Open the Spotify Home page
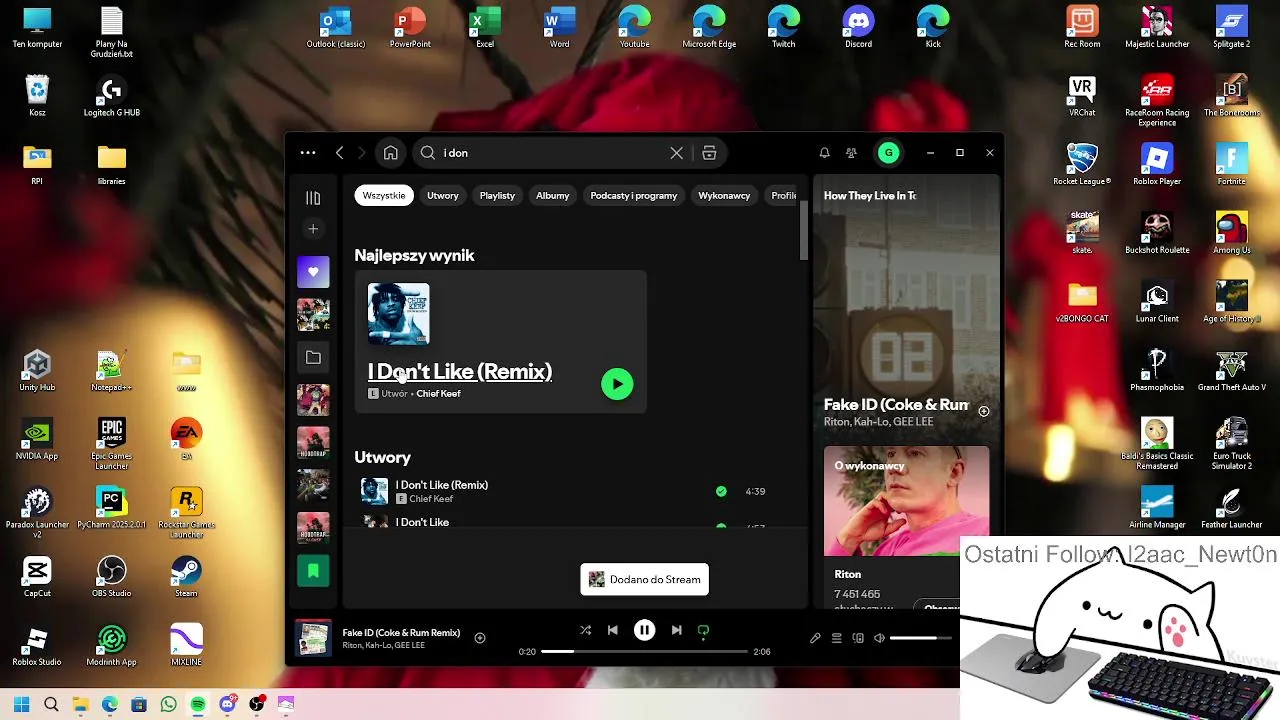The image size is (1280, 720). (391, 153)
